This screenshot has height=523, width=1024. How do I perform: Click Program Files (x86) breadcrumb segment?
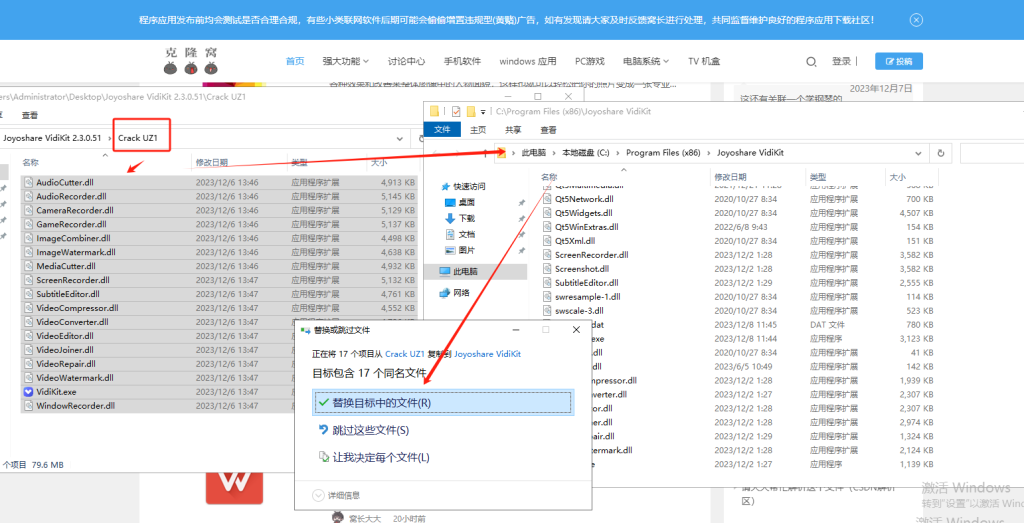click(x=663, y=153)
